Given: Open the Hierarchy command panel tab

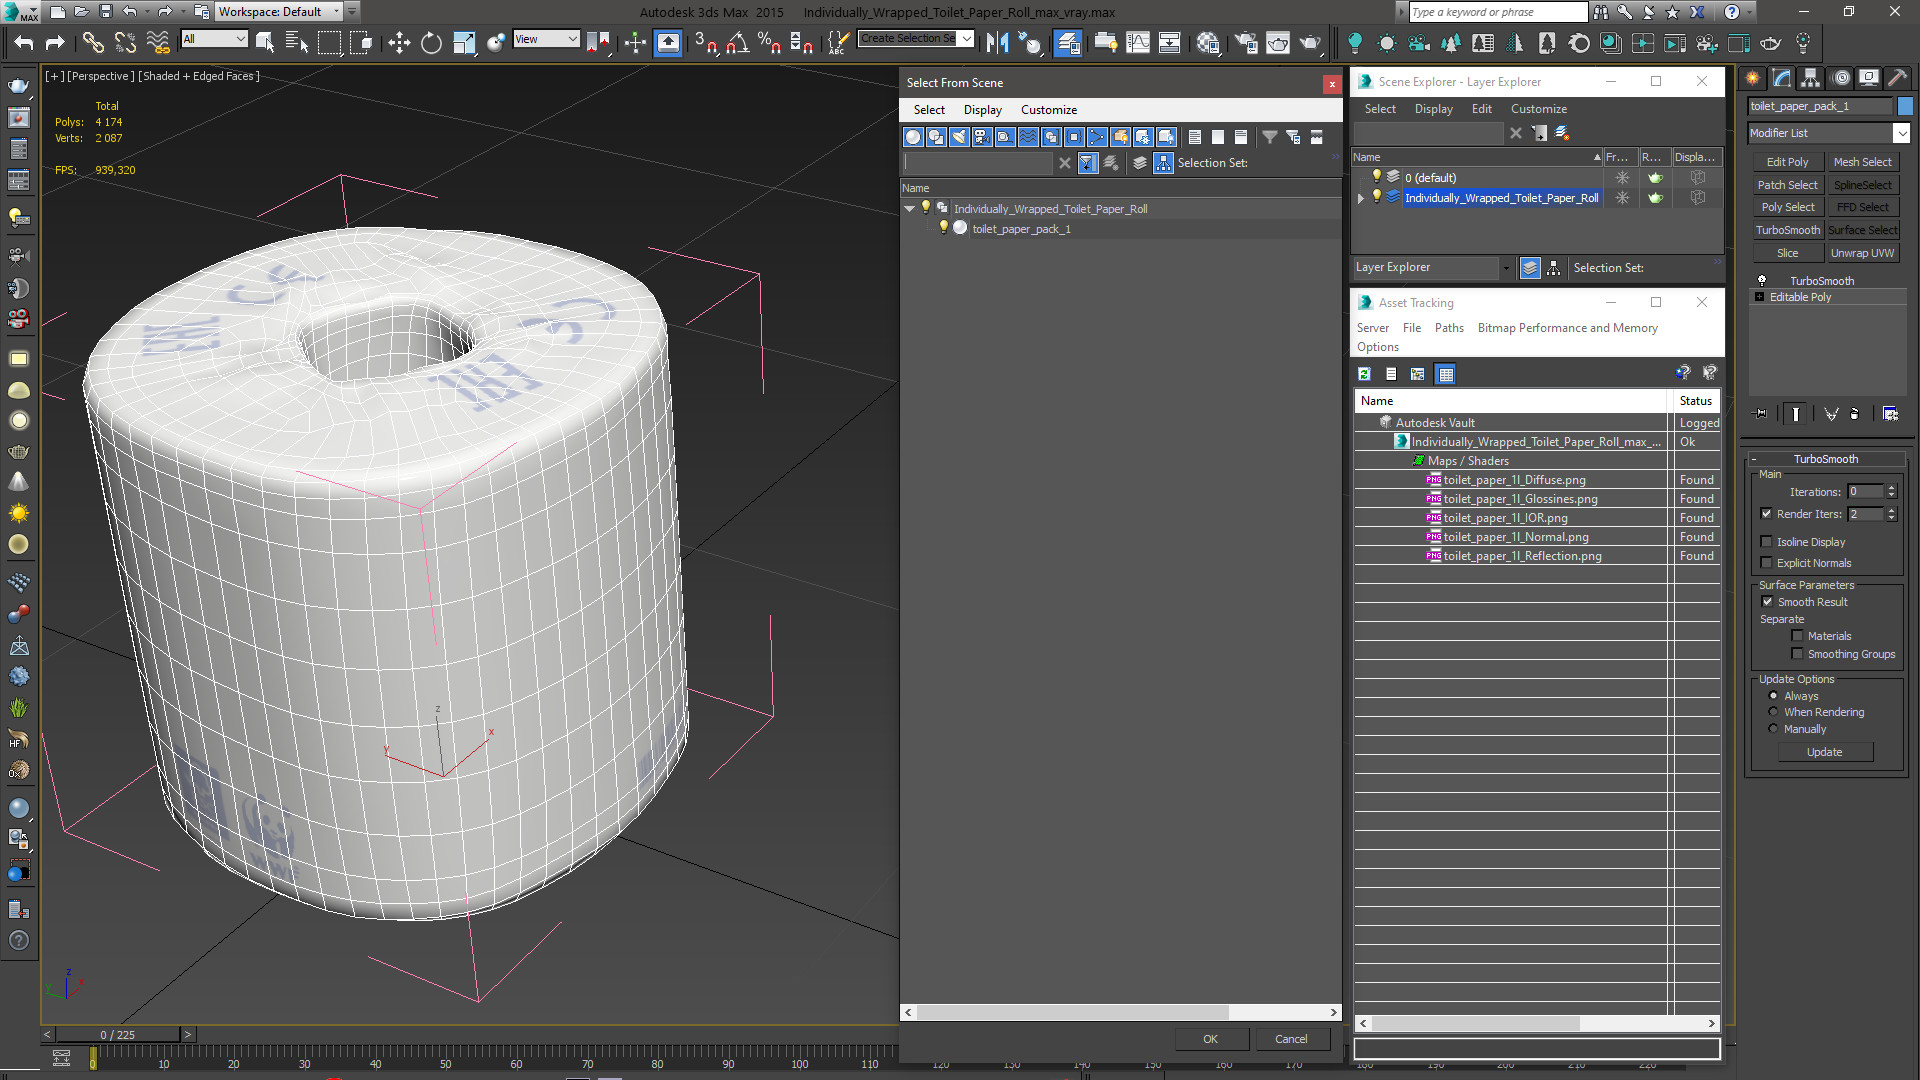Looking at the screenshot, I should click(x=1810, y=78).
